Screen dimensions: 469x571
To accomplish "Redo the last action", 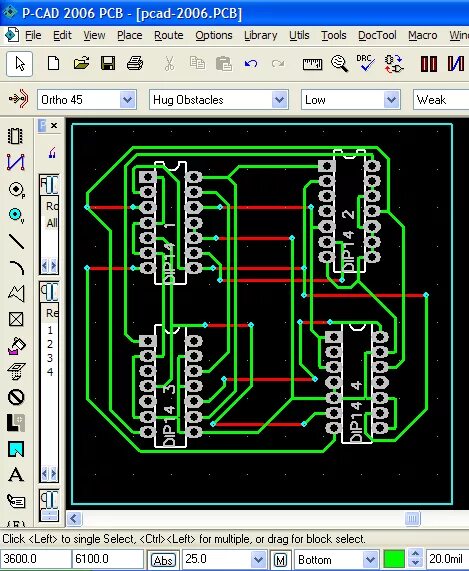I will pyautogui.click(x=278, y=64).
